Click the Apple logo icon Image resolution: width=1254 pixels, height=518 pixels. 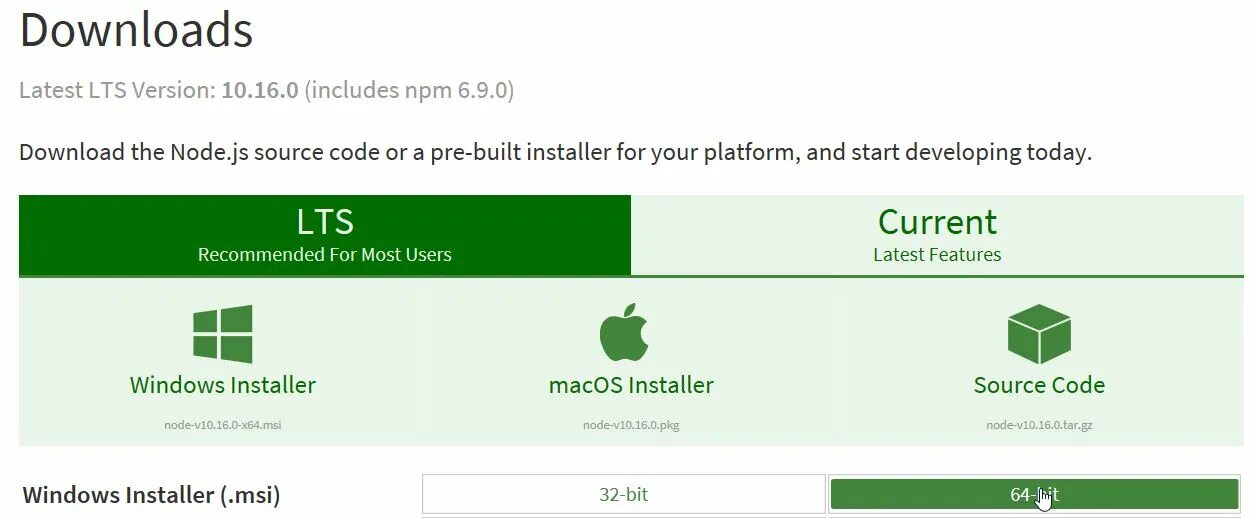coord(625,333)
